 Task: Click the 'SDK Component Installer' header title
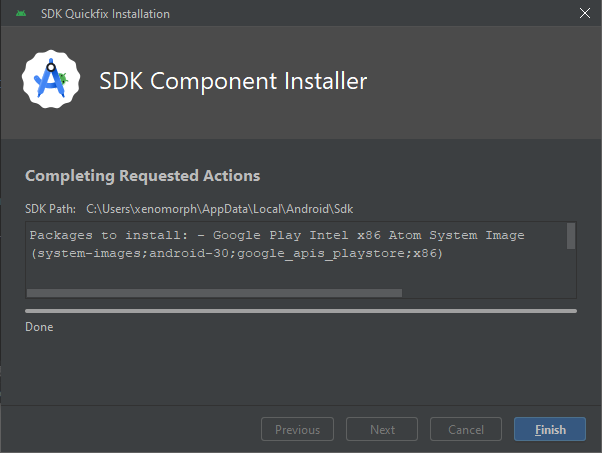233,81
